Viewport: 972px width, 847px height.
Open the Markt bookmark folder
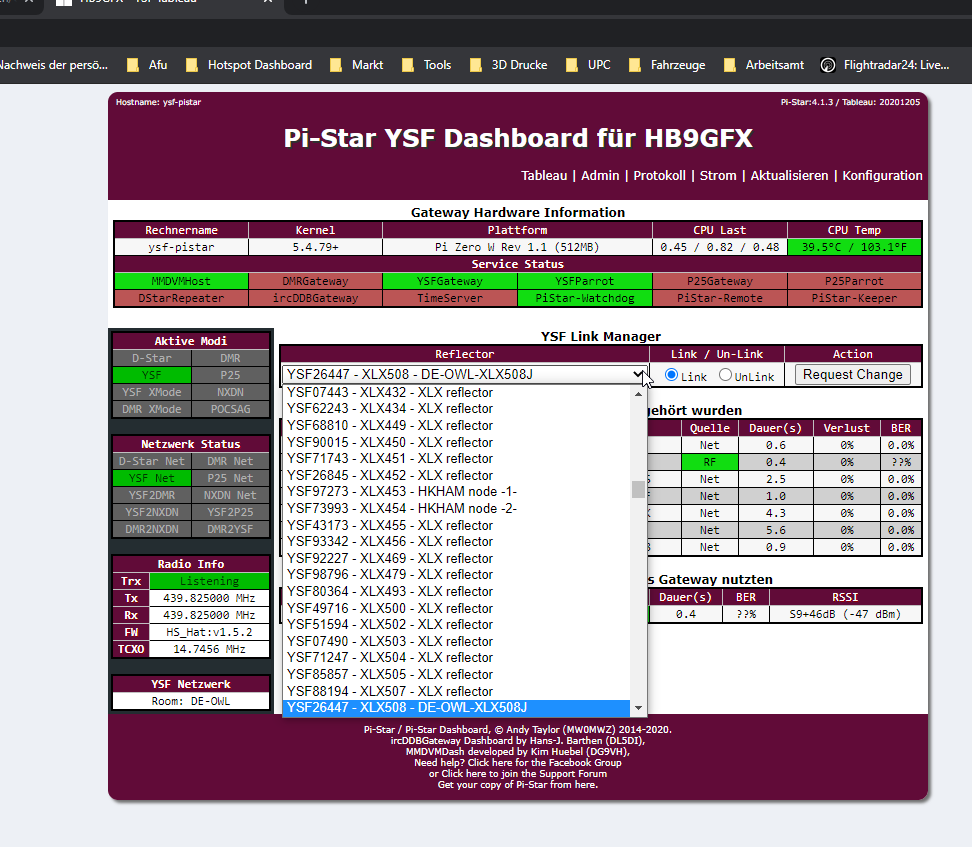tap(356, 65)
